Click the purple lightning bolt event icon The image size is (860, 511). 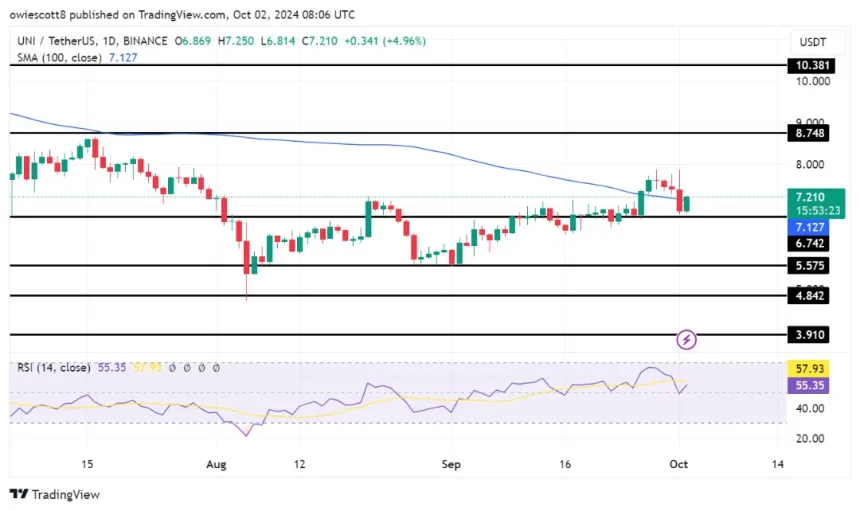[x=687, y=340]
